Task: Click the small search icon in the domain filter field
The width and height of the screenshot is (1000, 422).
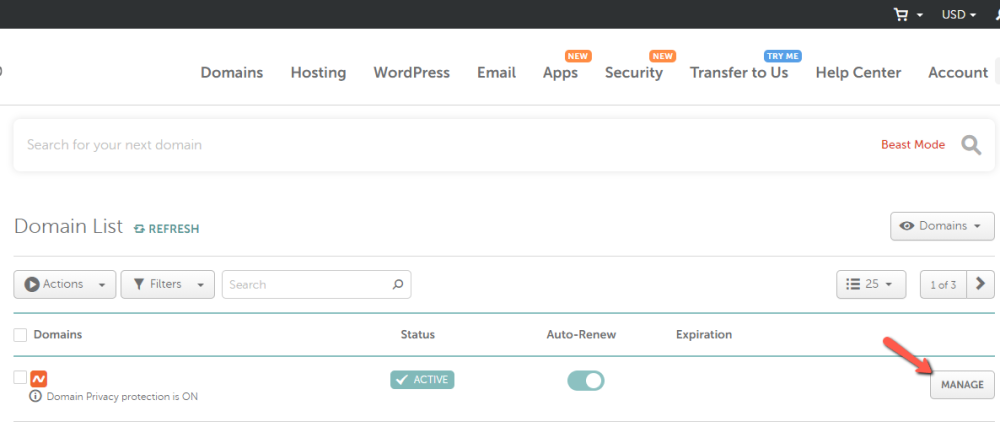Action: pos(398,284)
